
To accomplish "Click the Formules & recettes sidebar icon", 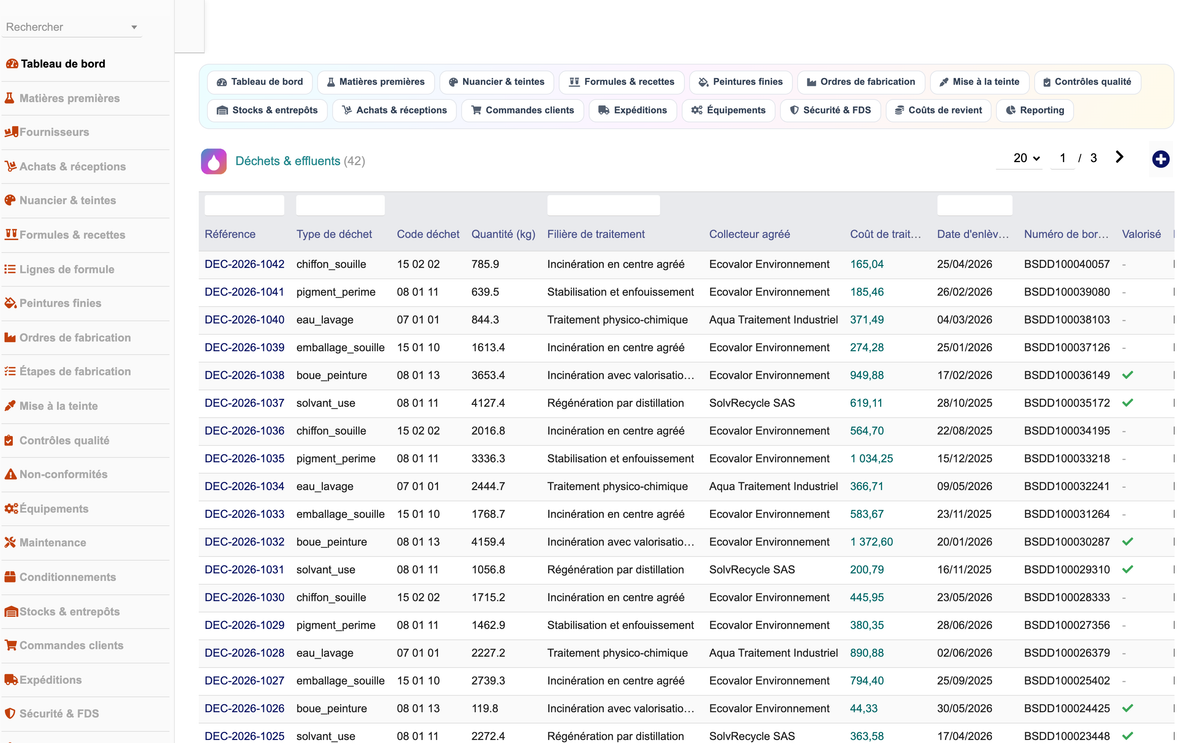I will [x=11, y=235].
